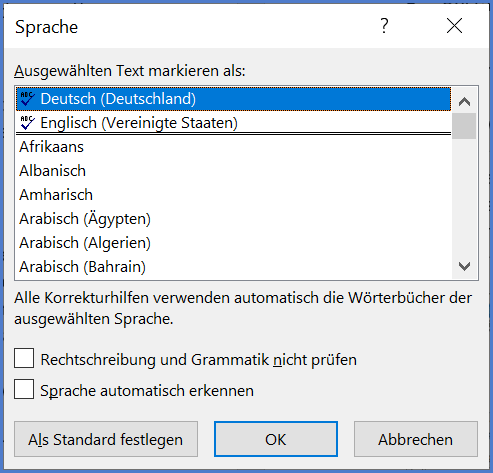Select Deutsch (Deutschland) in language list

point(233,99)
